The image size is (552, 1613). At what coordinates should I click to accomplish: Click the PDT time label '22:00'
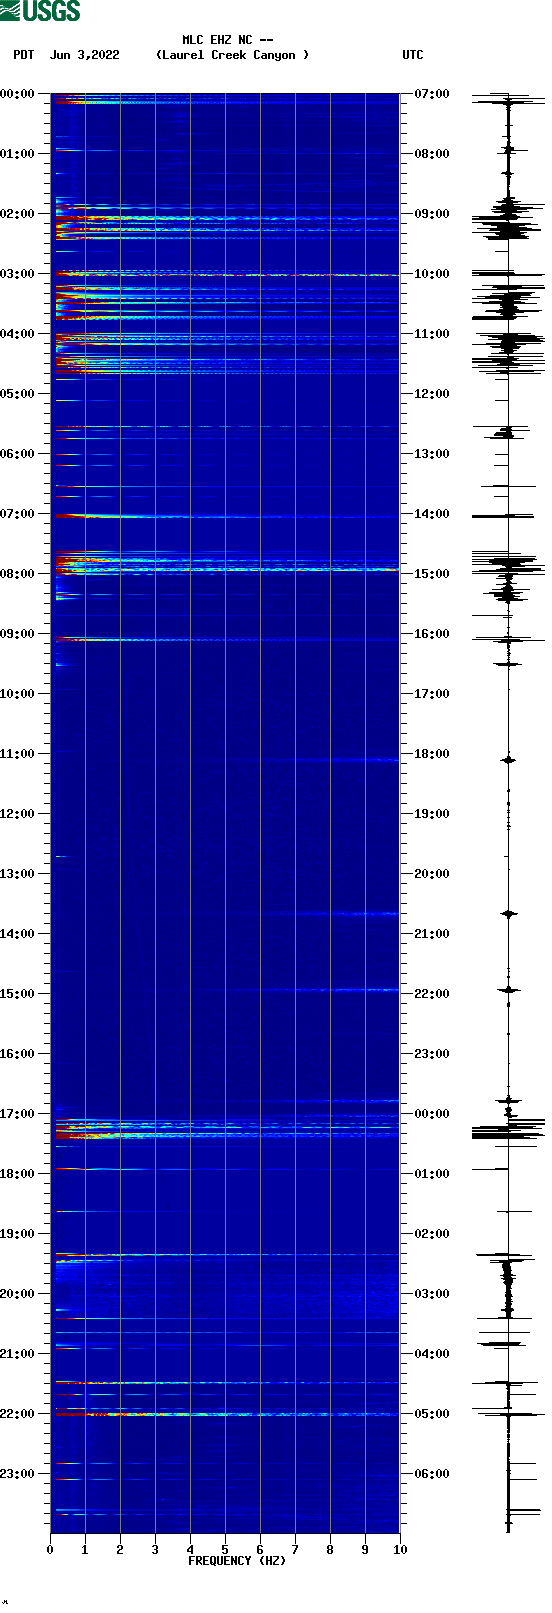point(17,1414)
